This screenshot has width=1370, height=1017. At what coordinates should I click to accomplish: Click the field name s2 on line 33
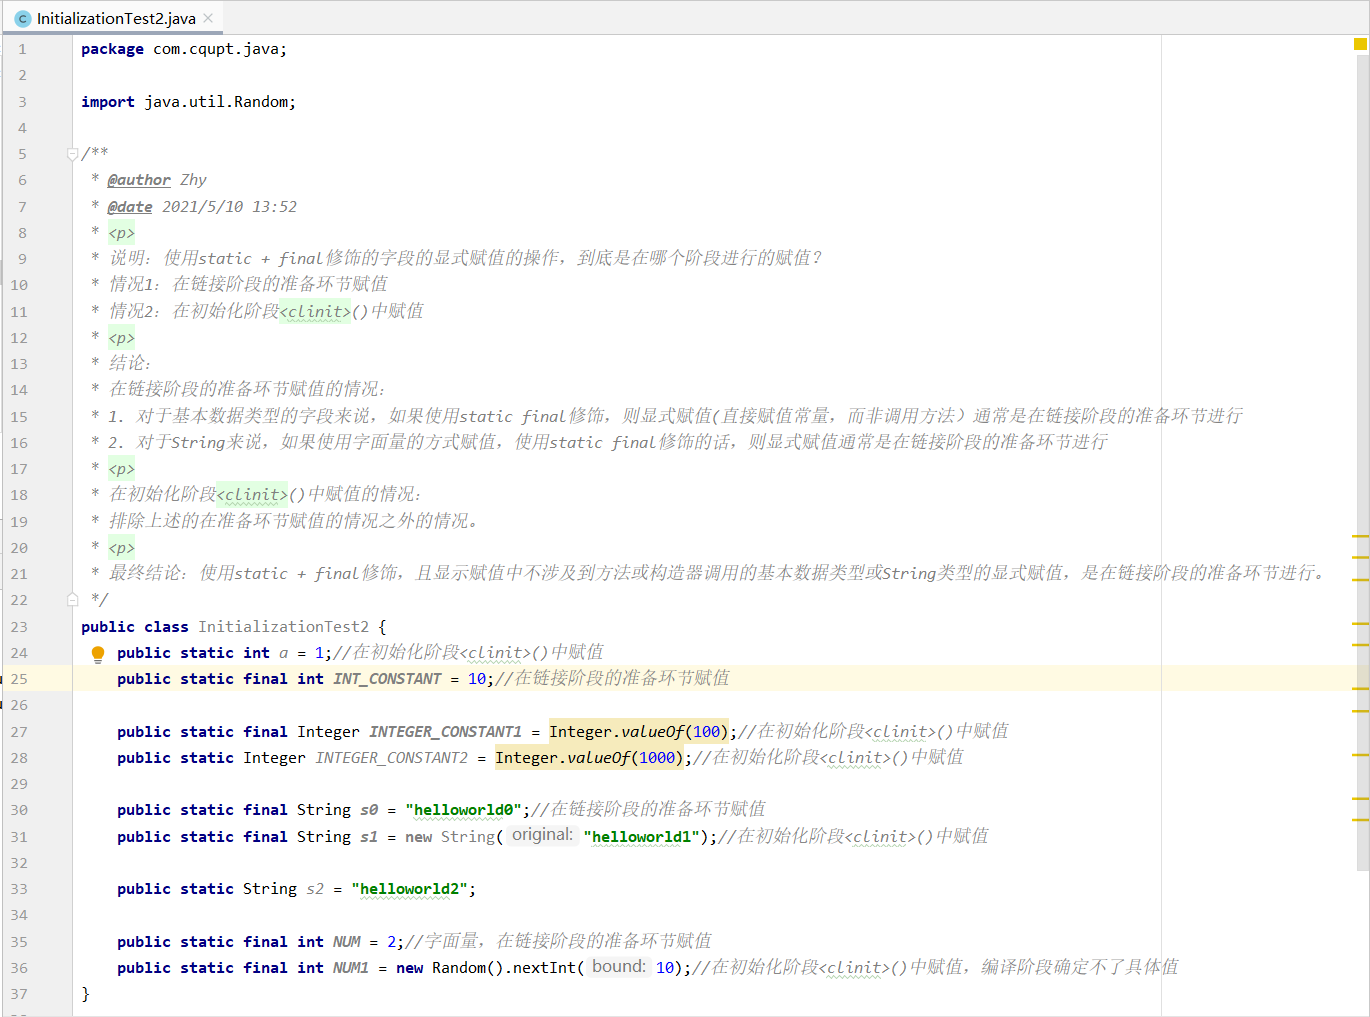coord(315,889)
